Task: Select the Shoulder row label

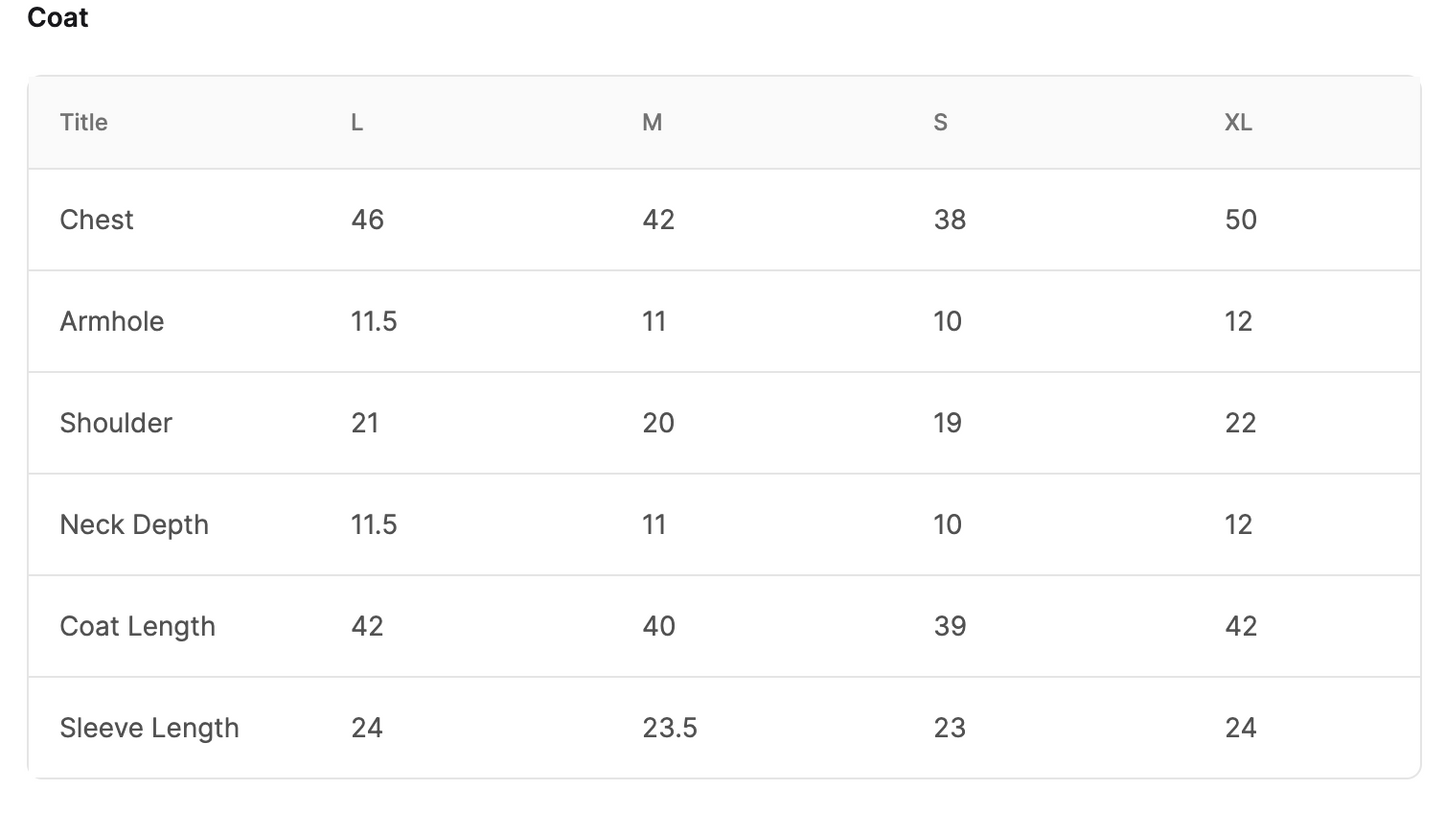Action: pos(116,423)
